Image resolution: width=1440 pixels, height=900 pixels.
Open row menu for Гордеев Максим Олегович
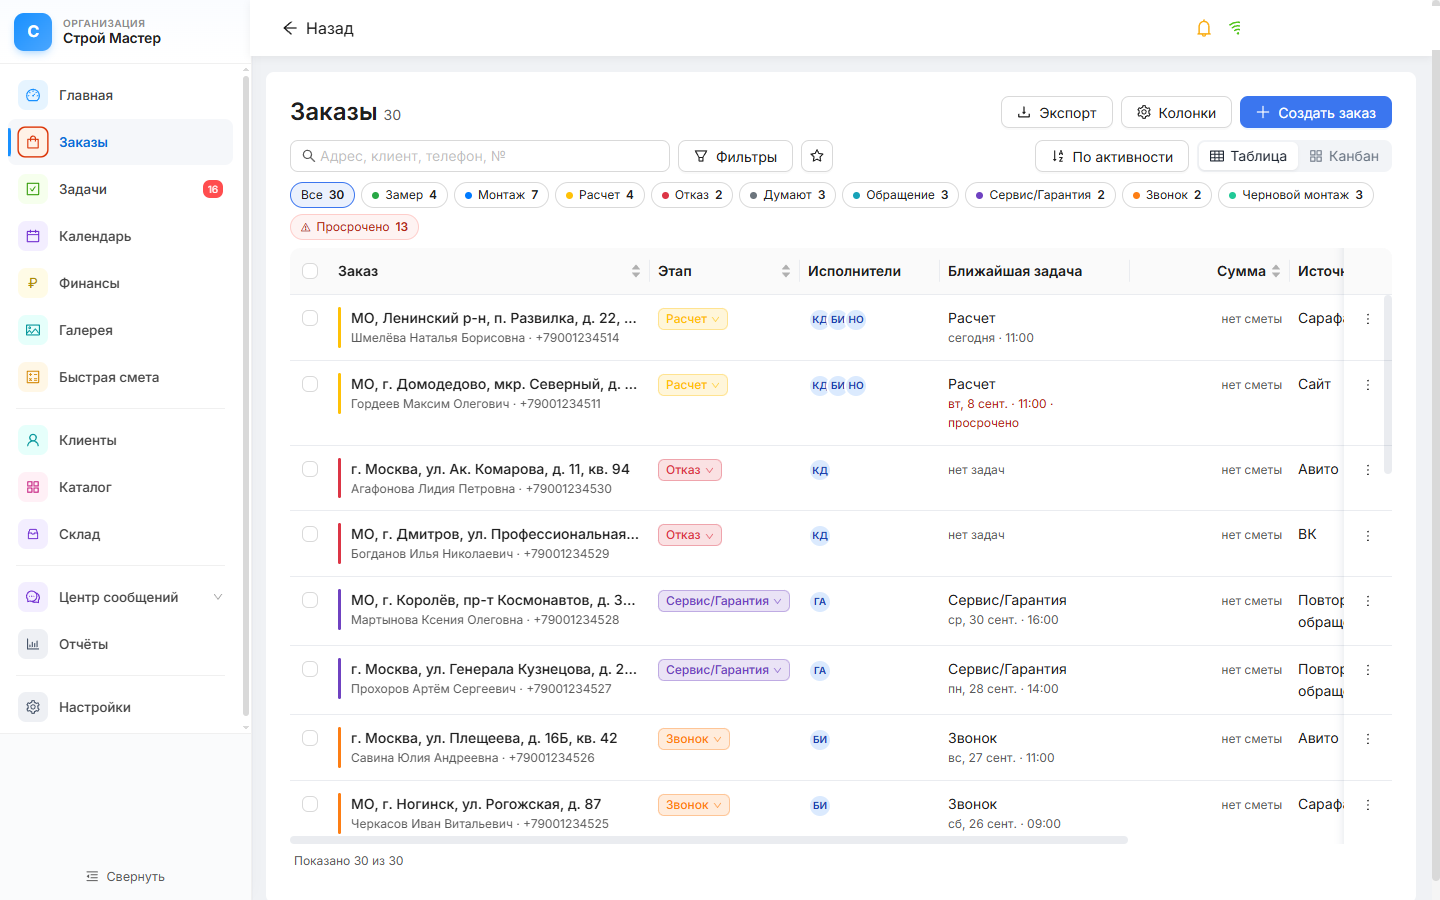[x=1368, y=385]
